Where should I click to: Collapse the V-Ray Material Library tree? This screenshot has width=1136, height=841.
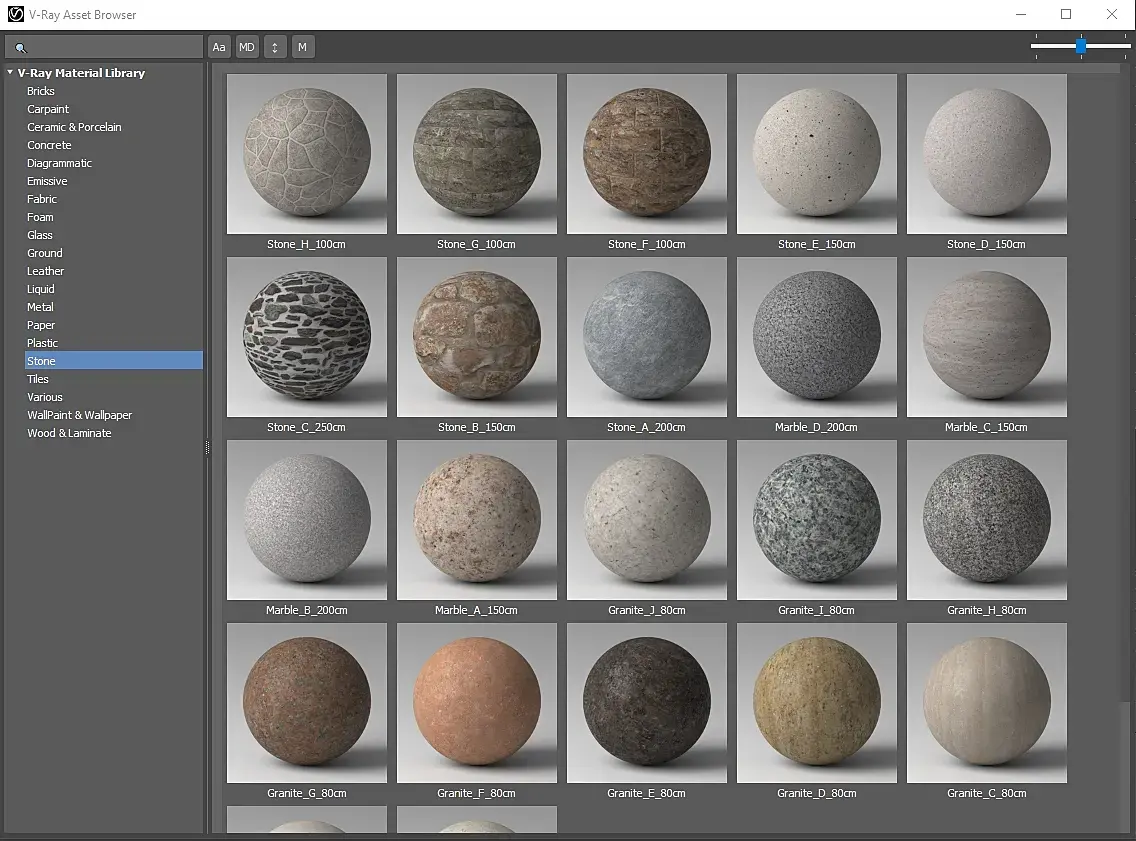10,73
